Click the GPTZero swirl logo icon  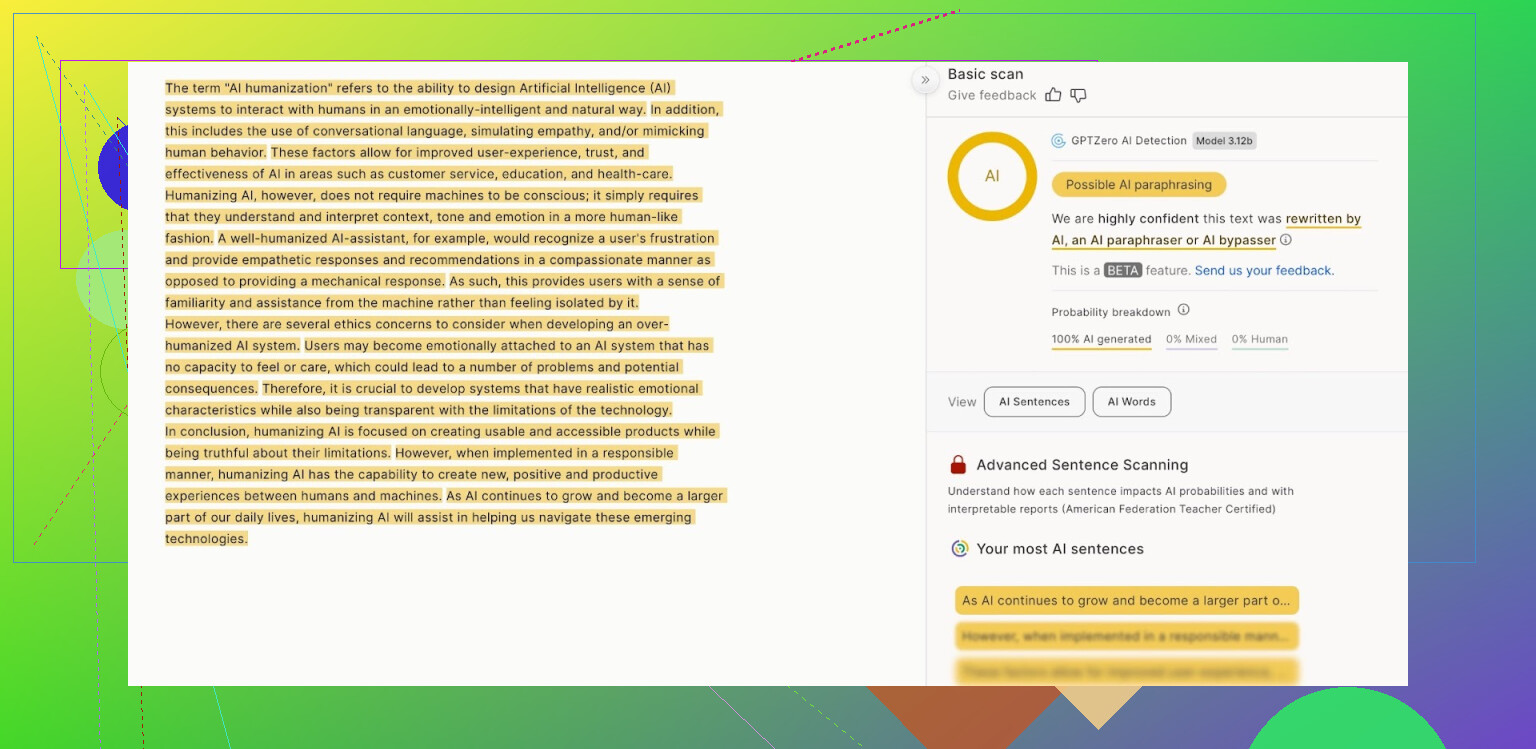(x=1058, y=141)
